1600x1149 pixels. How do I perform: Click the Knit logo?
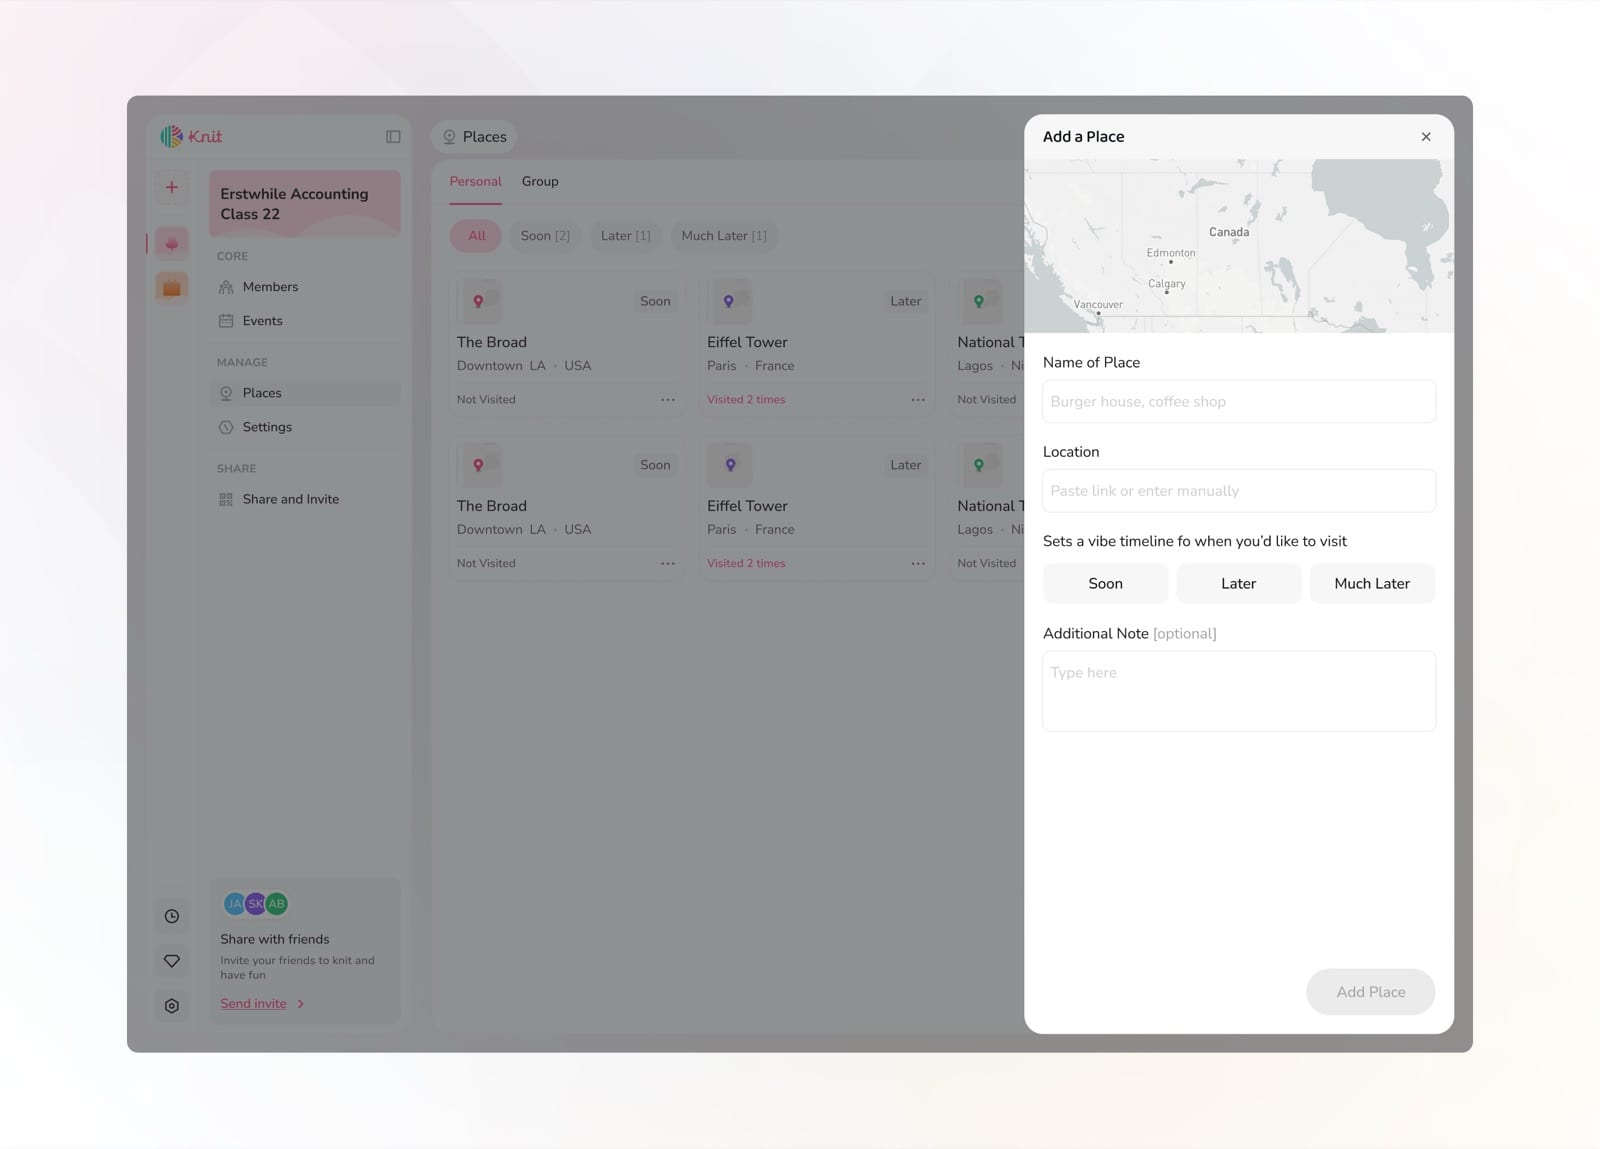pos(191,136)
